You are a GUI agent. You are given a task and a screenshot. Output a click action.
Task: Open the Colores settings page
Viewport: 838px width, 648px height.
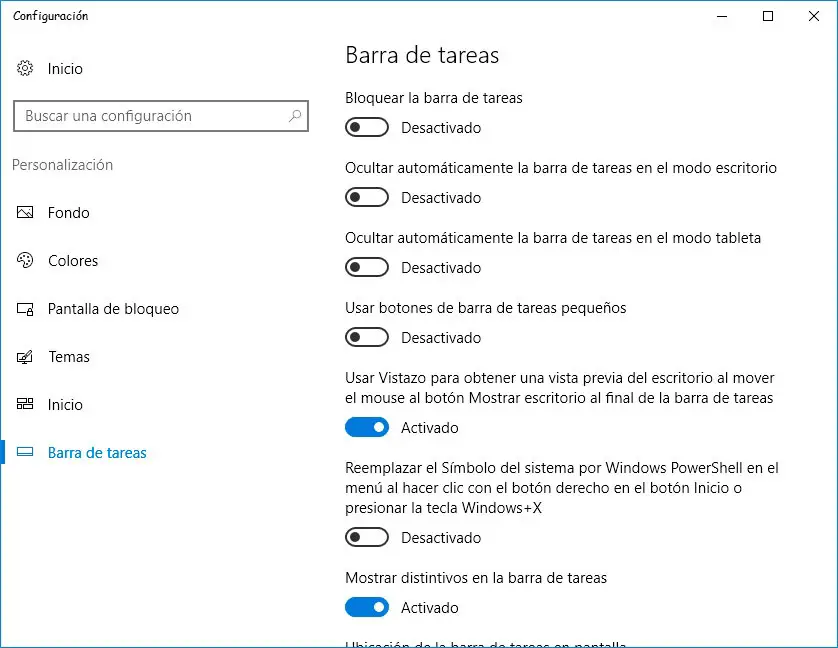73,261
